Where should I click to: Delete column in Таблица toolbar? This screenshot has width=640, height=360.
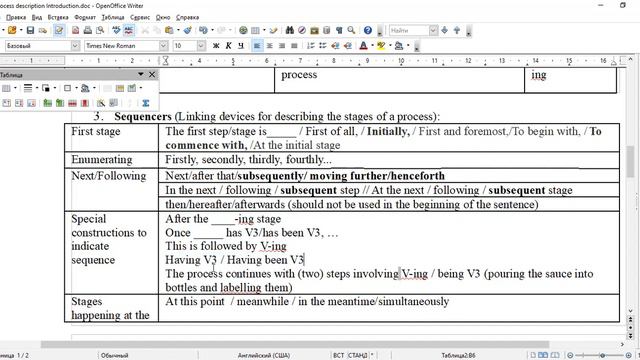pos(85,103)
